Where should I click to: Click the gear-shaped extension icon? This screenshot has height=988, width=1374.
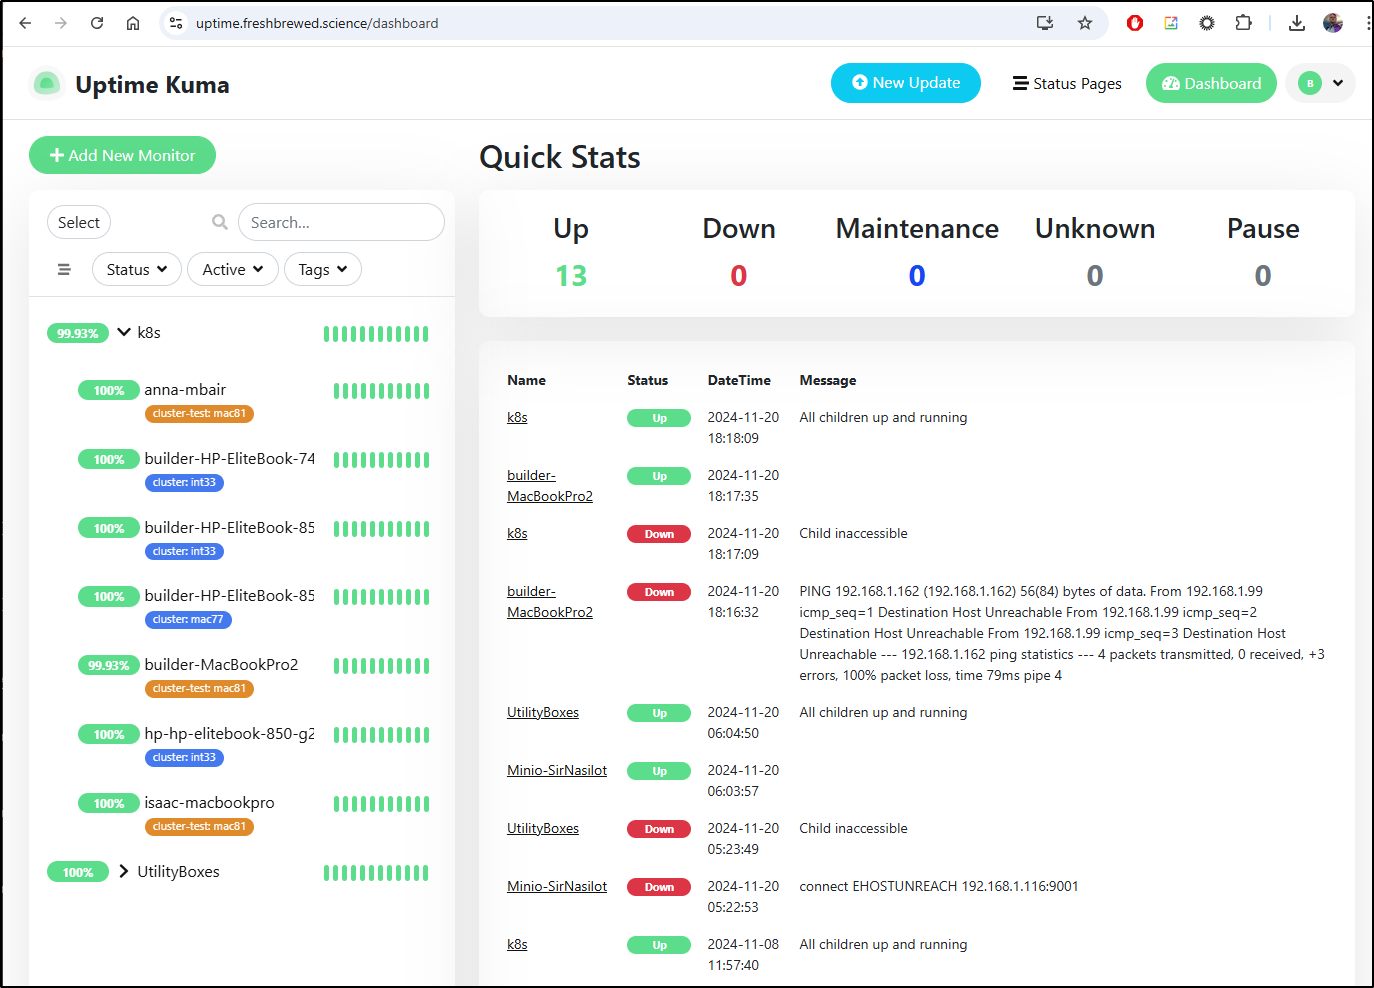click(x=1207, y=23)
